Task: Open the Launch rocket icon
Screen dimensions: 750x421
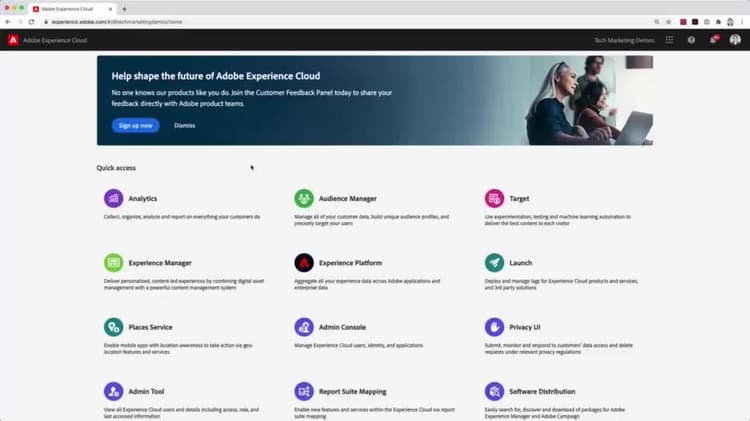Action: pyautogui.click(x=494, y=263)
